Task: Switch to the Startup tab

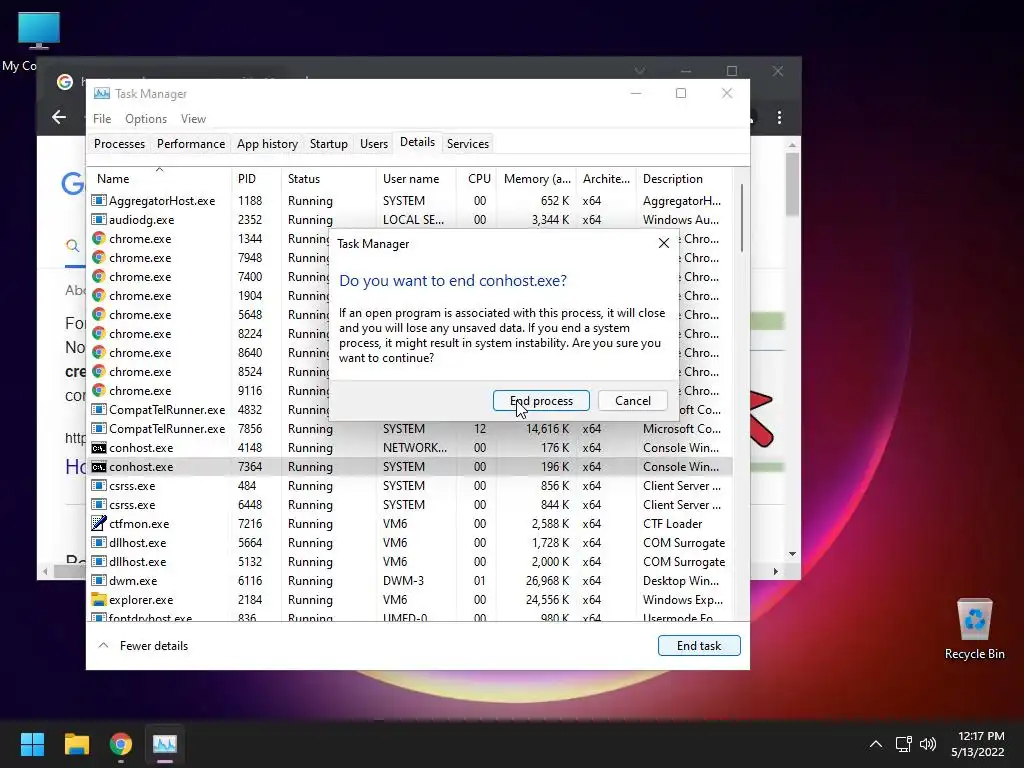Action: point(328,144)
